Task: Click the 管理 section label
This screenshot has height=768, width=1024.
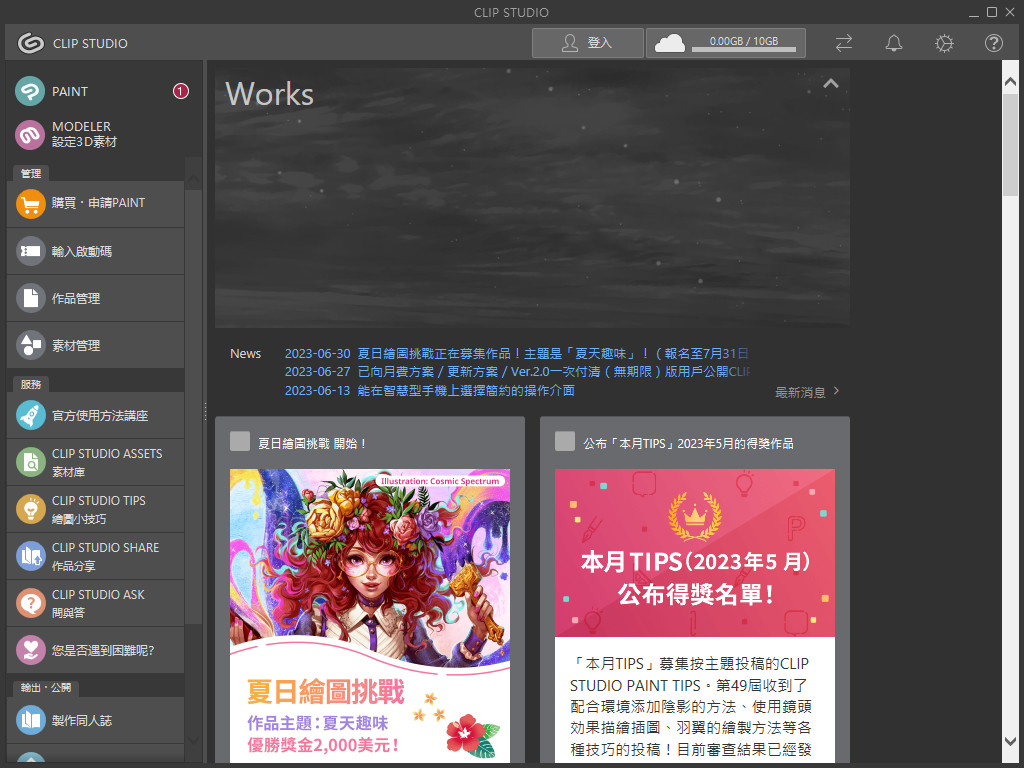Action: pos(31,173)
